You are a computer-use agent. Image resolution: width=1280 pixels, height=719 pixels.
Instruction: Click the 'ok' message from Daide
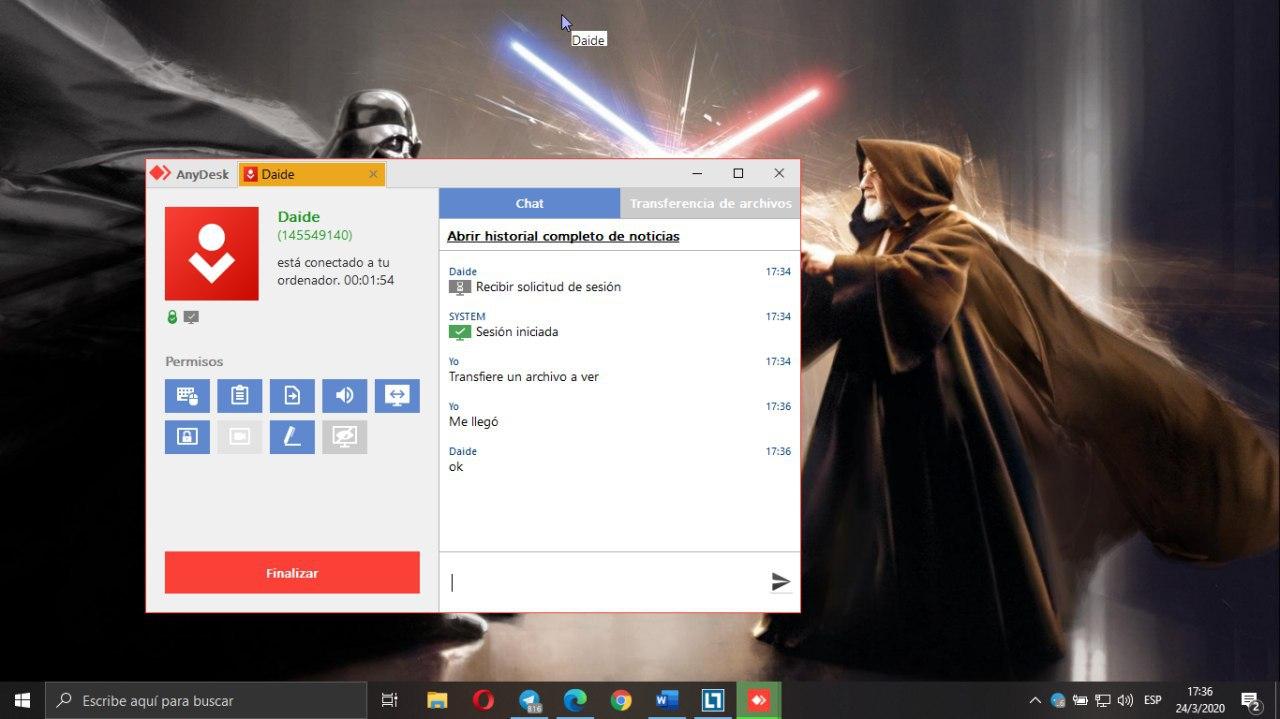click(x=456, y=467)
